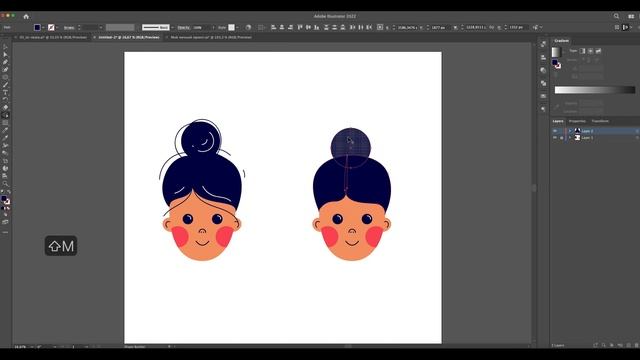Select the Eraser tool
The width and height of the screenshot is (640, 360).
[5, 107]
